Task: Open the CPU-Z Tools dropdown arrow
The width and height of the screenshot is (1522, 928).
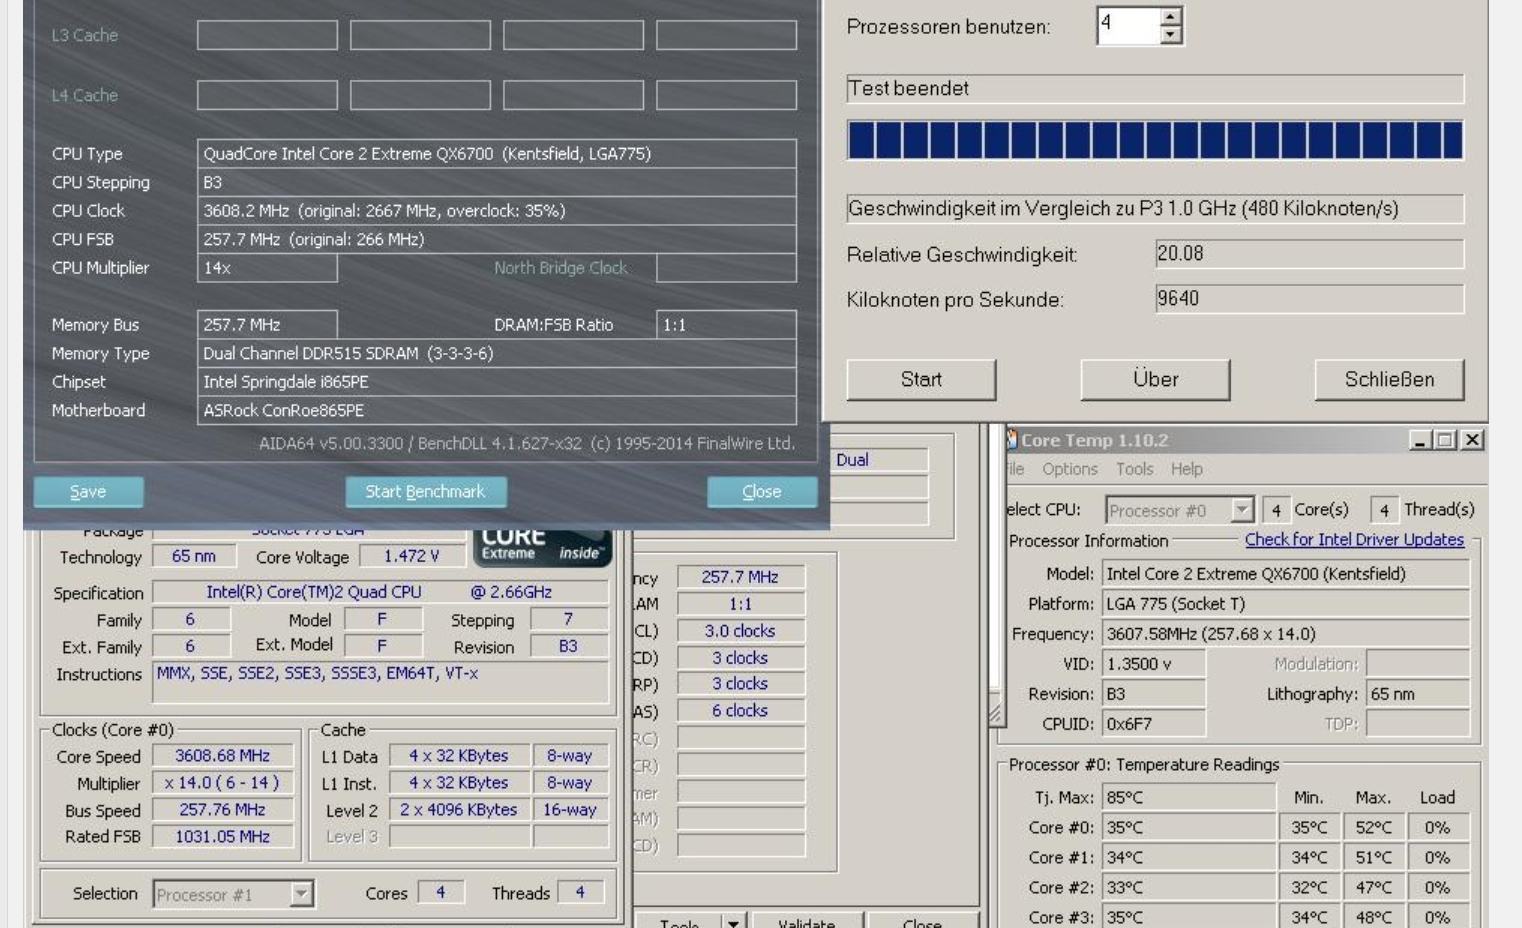Action: [733, 921]
